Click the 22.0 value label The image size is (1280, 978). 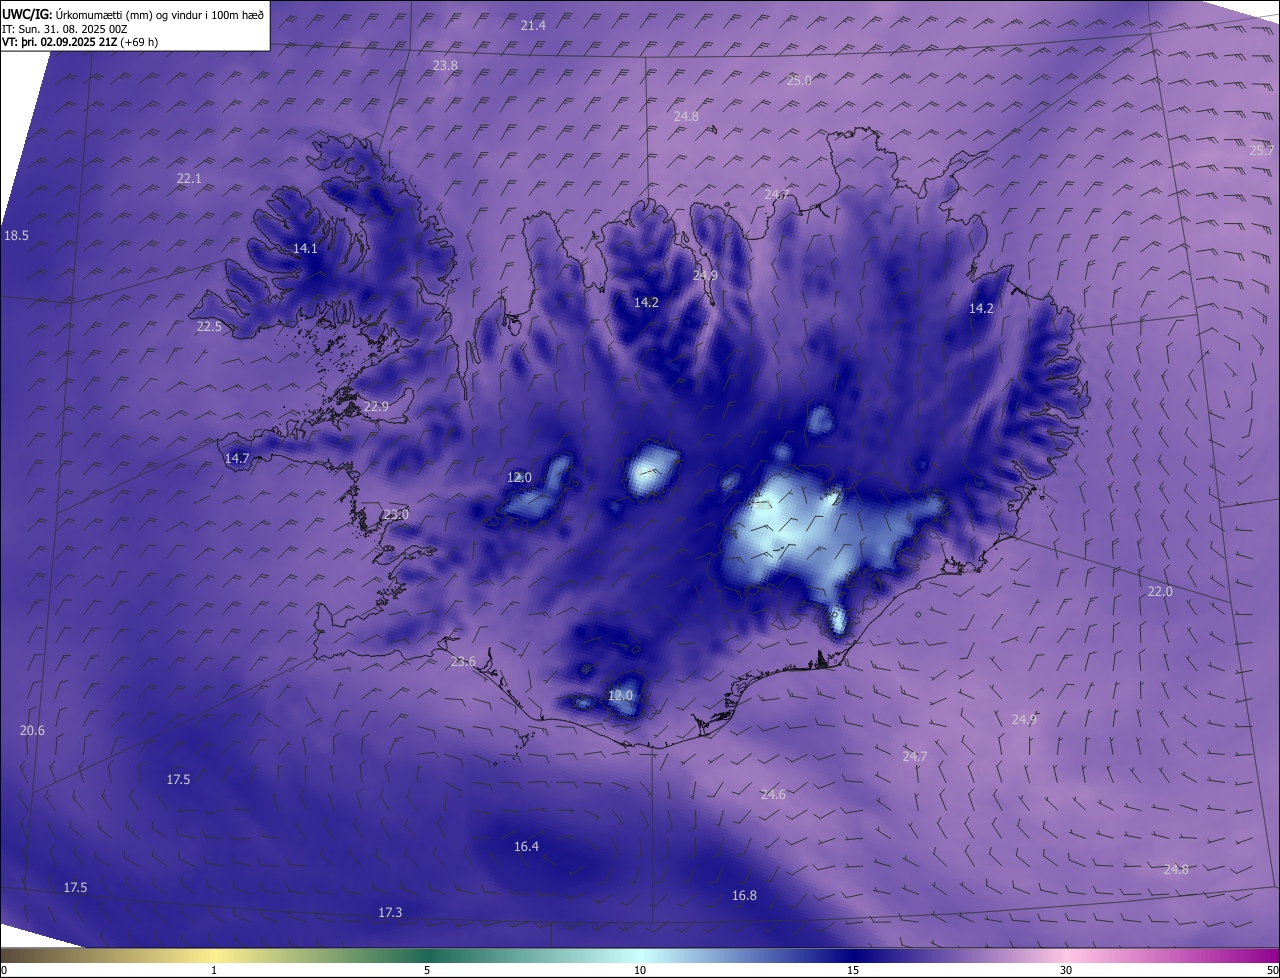(1159, 591)
